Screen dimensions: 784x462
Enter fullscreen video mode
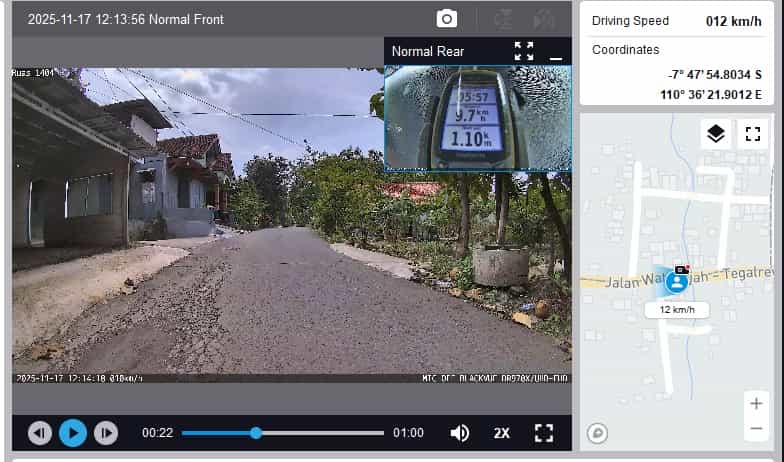pyautogui.click(x=543, y=433)
